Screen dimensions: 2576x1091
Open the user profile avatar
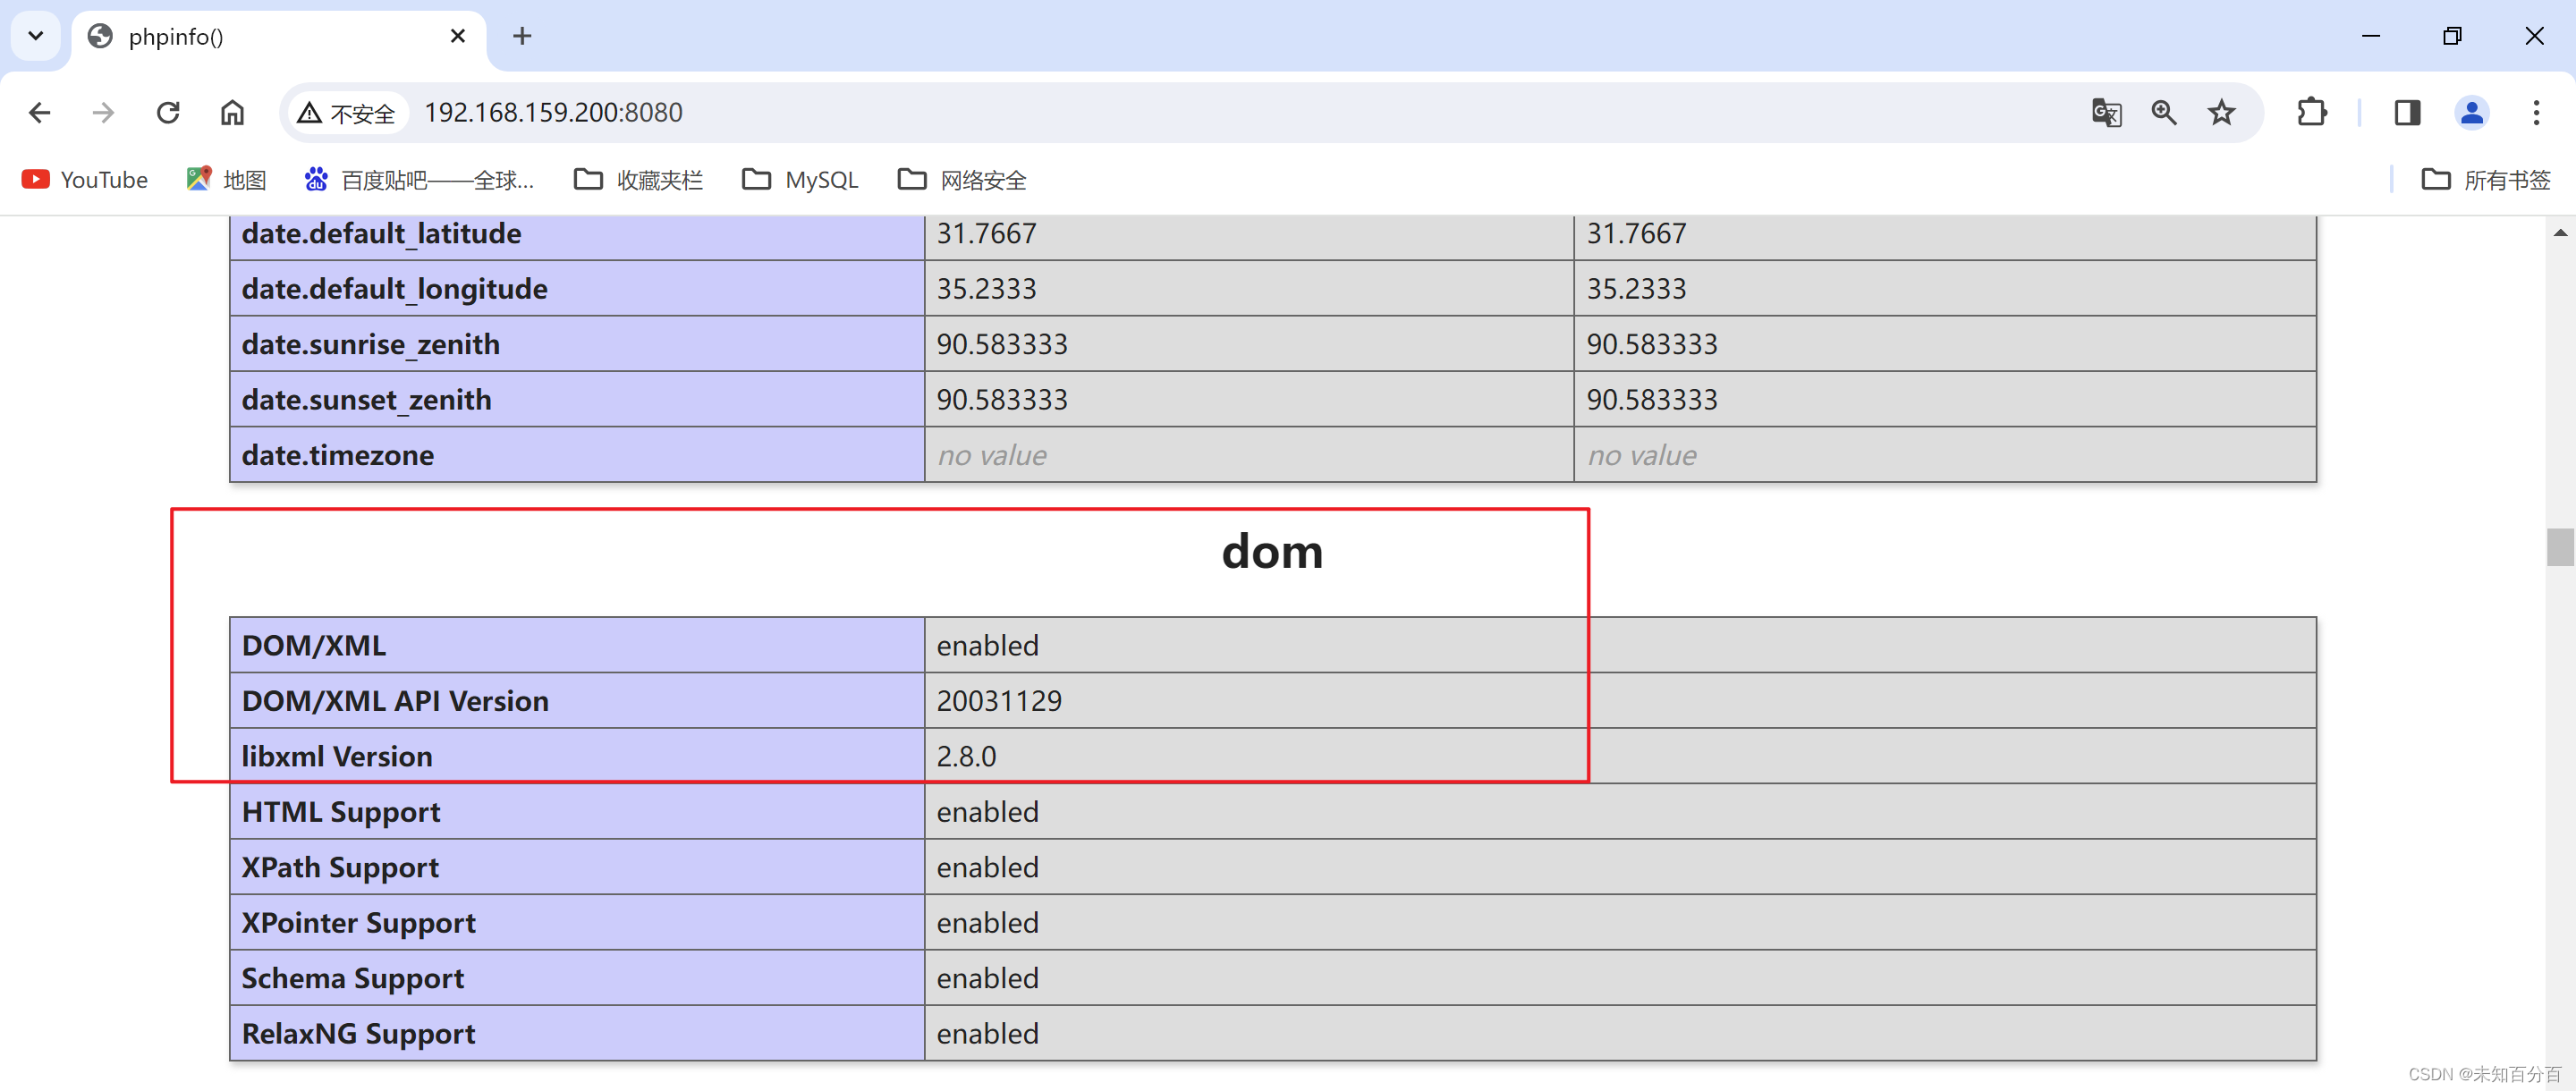[2471, 112]
